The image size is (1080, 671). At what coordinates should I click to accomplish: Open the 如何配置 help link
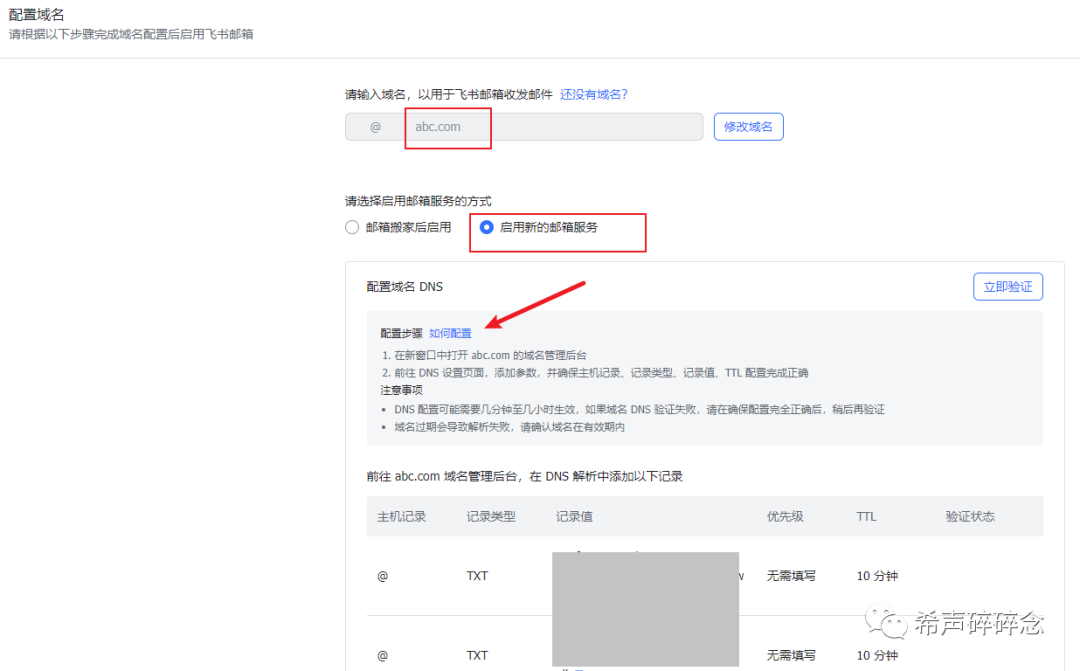tap(450, 332)
